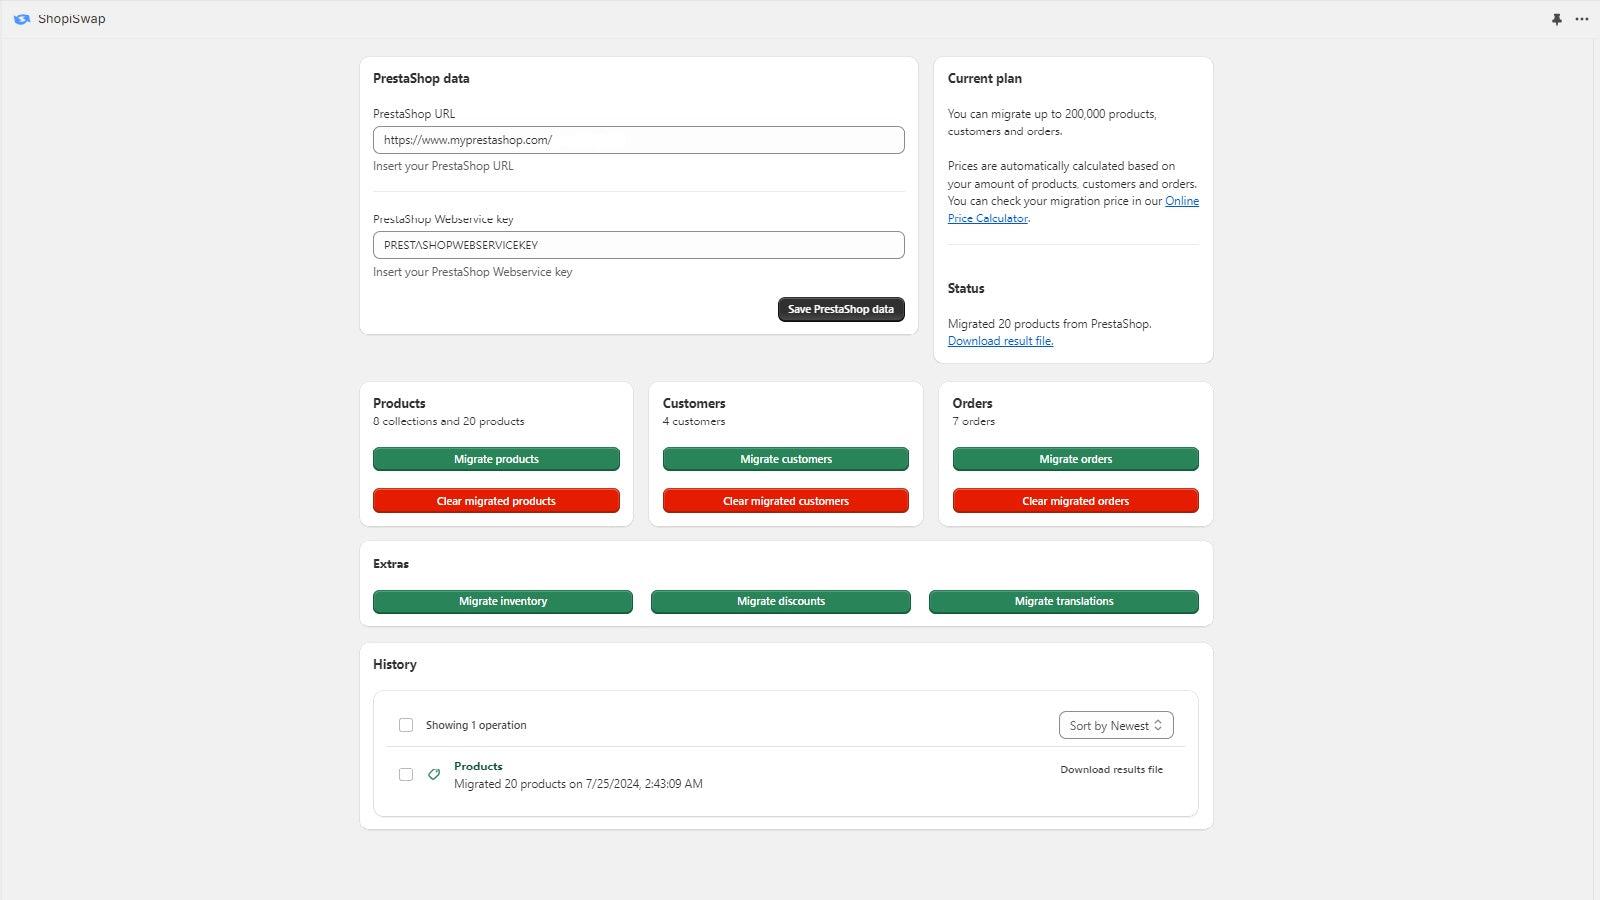The height and width of the screenshot is (900, 1600).
Task: Click the PrestaShop URL input field
Action: (x=638, y=139)
